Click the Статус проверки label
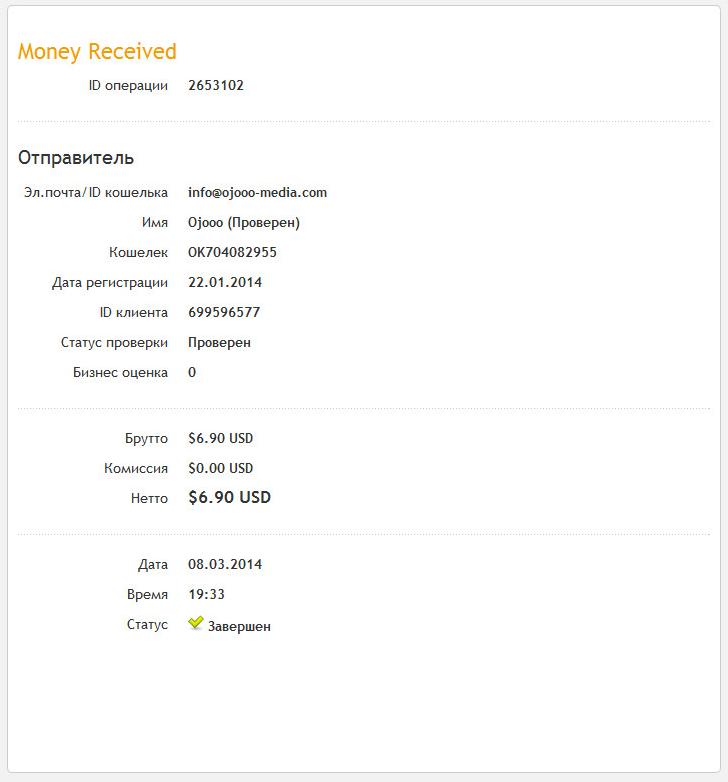The height and width of the screenshot is (782, 728). tap(114, 342)
